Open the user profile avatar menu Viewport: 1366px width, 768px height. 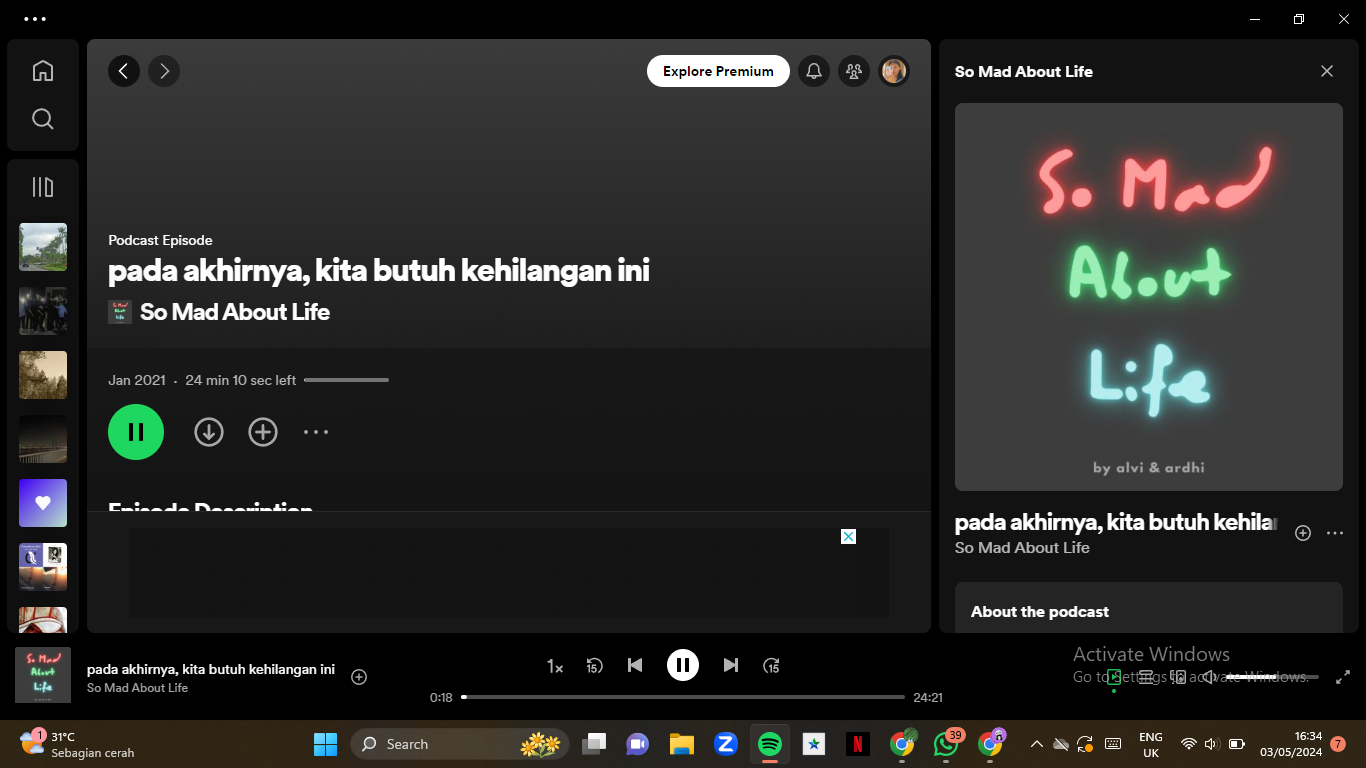point(894,71)
